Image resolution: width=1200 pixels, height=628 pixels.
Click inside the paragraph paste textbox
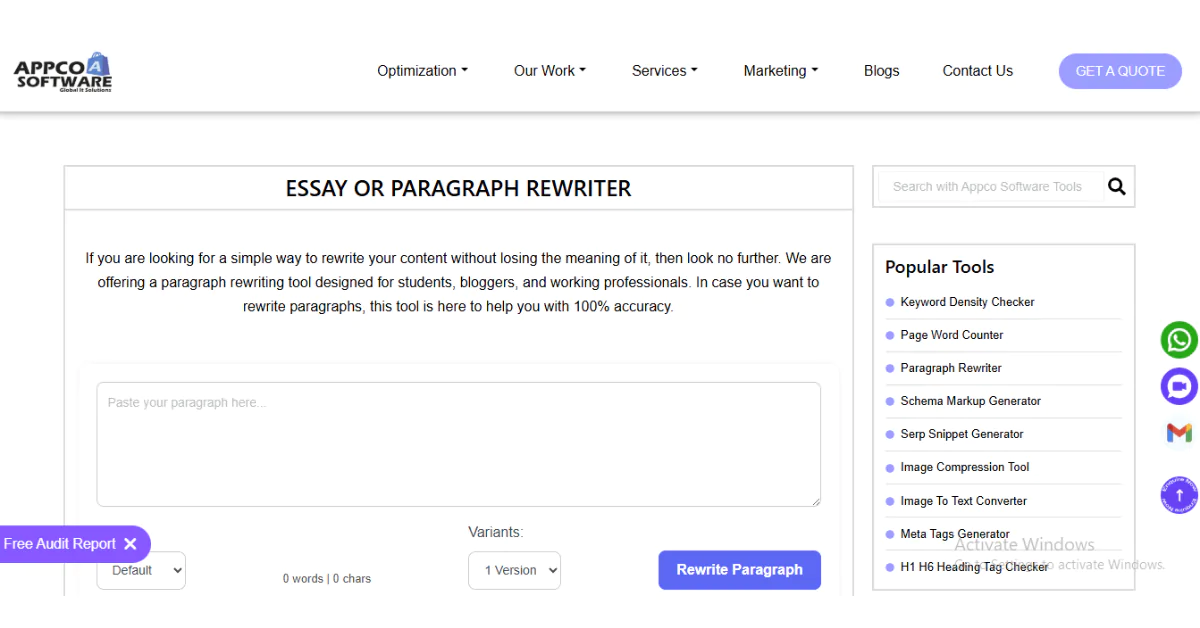click(457, 443)
